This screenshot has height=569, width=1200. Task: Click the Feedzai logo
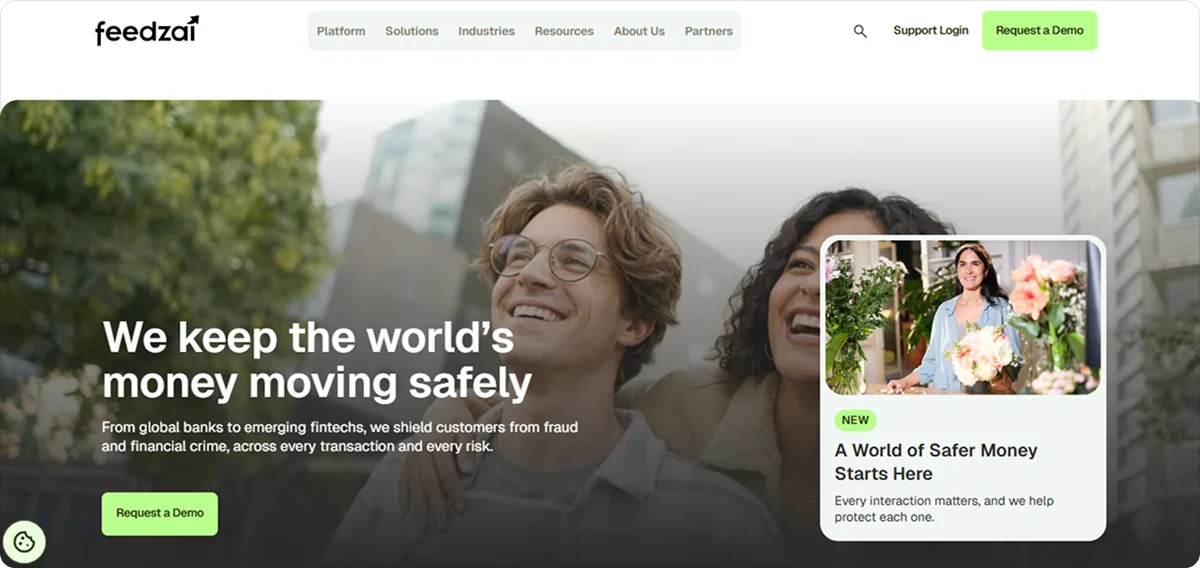click(147, 30)
